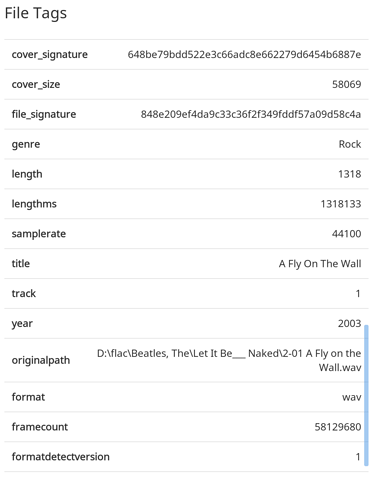The width and height of the screenshot is (378, 499).
Task: Click the framecount value 58129680
Action: (x=338, y=427)
